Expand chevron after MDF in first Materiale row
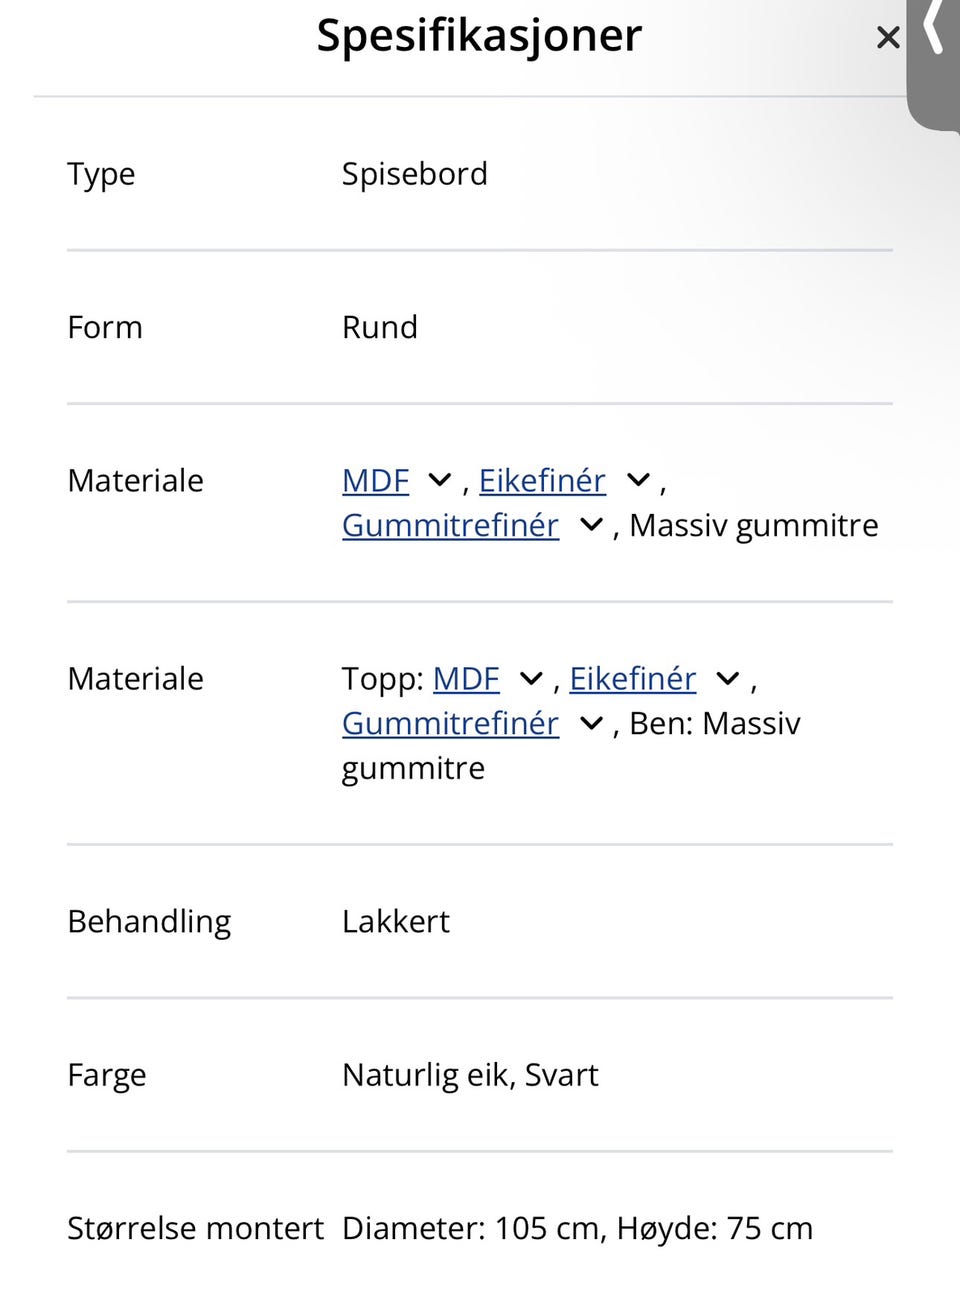Viewport: 960px width, 1295px height. pyautogui.click(x=439, y=481)
